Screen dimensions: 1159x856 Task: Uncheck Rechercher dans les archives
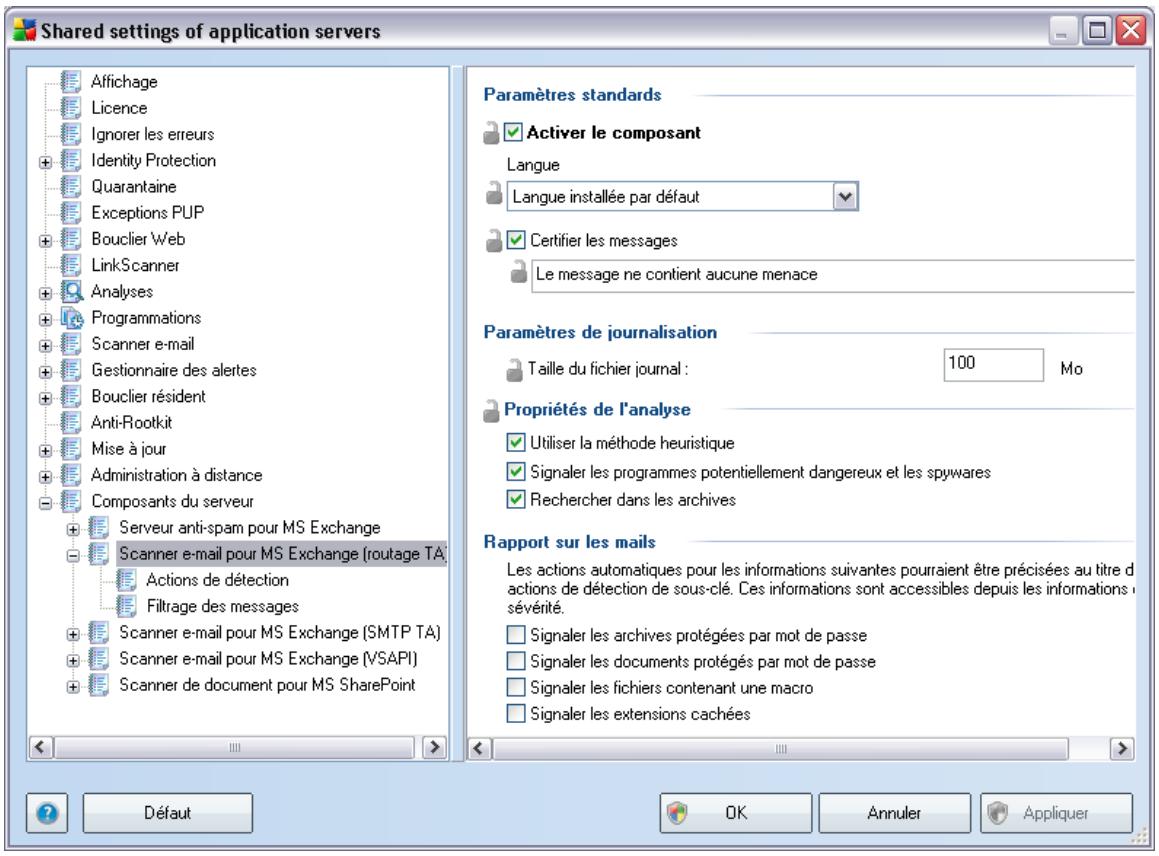tap(516, 500)
